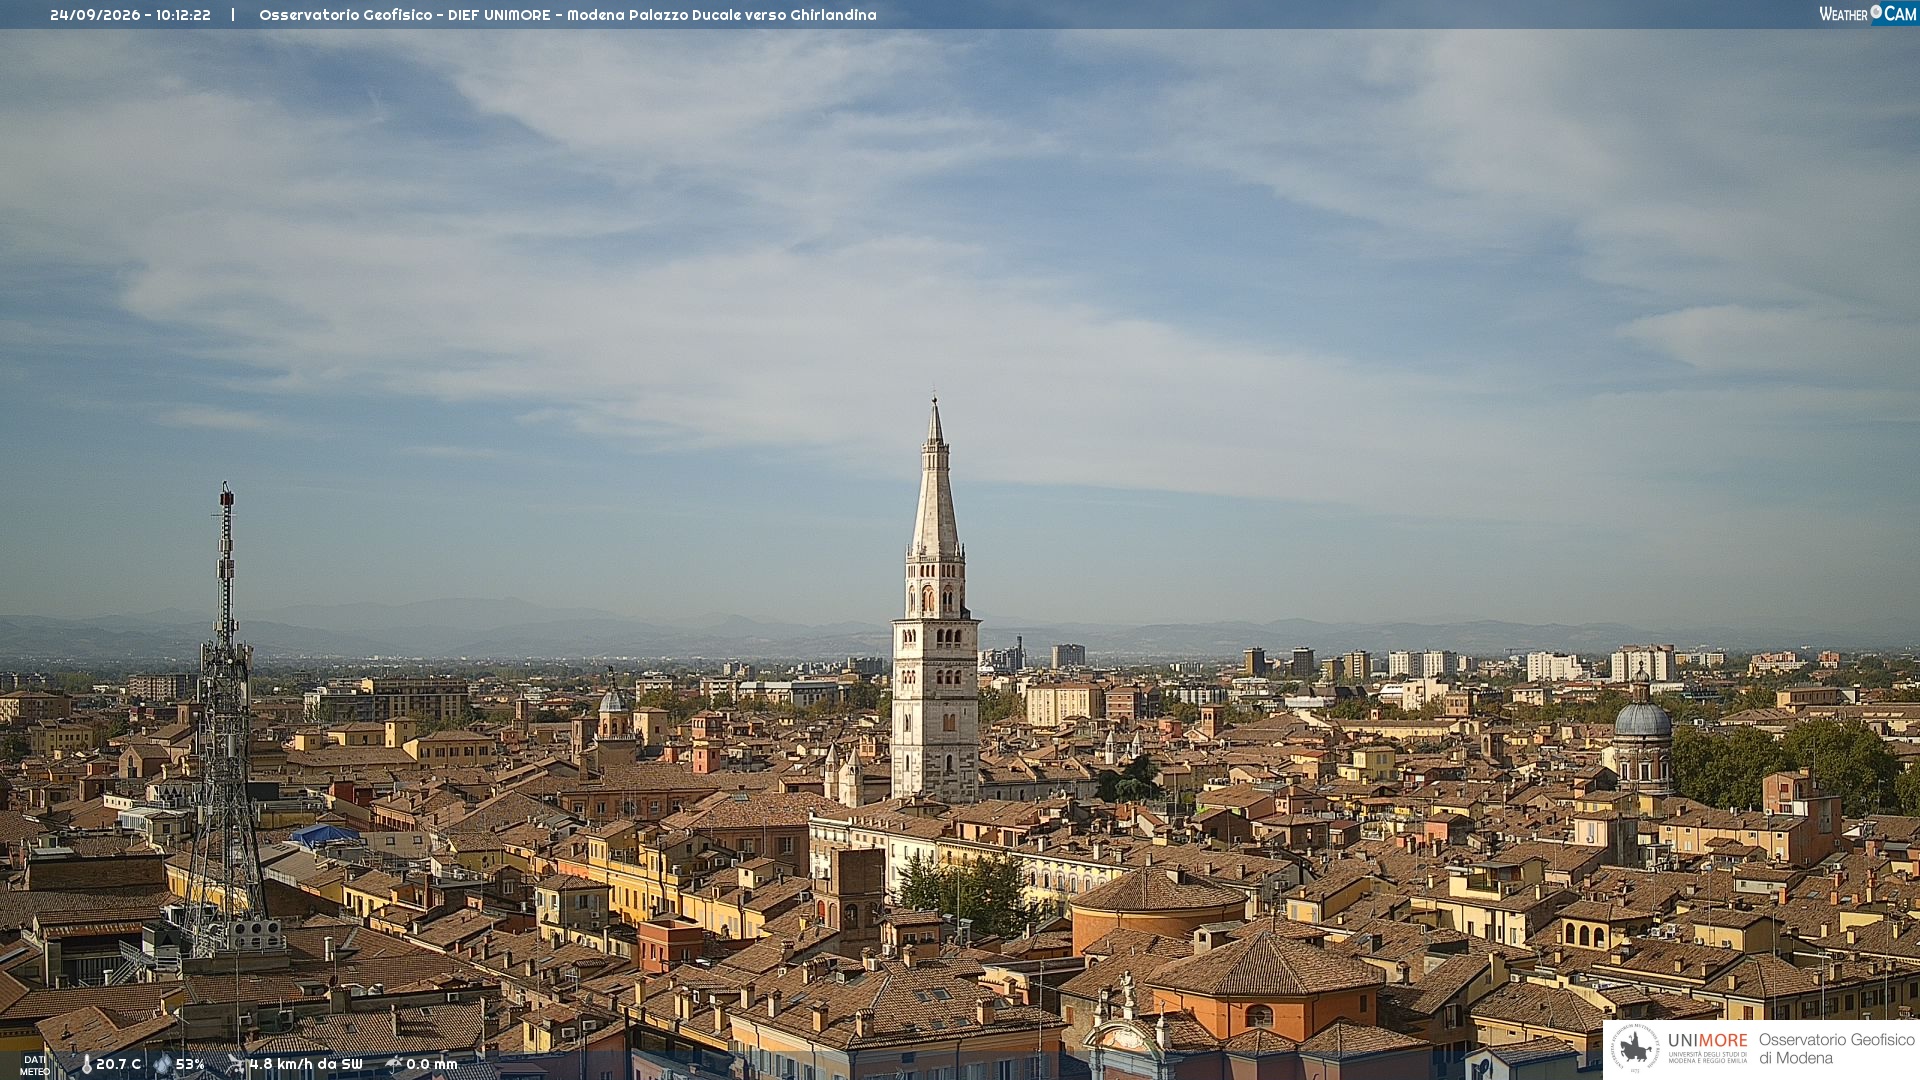Image resolution: width=1920 pixels, height=1080 pixels.
Task: Click the 4.8 km/h da SW wind reading
Action: pyautogui.click(x=306, y=1065)
